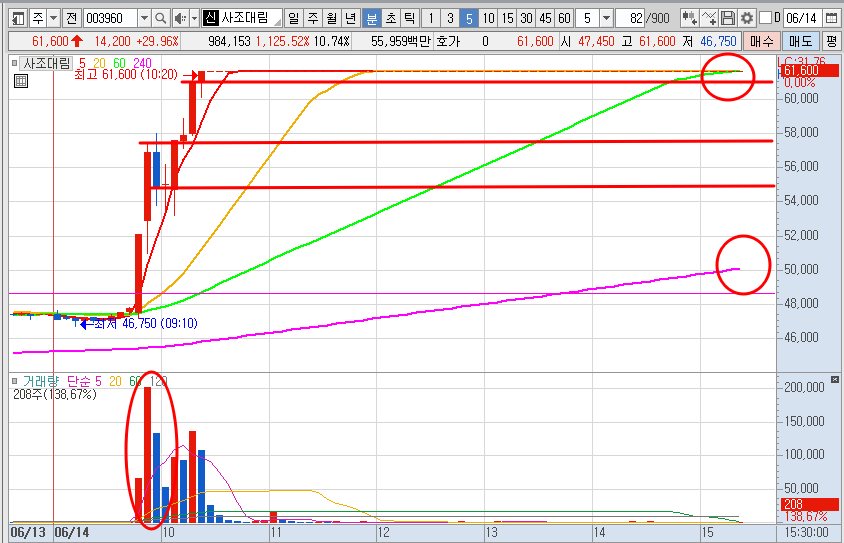Select the 1 minute interval button
The height and width of the screenshot is (543, 844).
pos(431,18)
